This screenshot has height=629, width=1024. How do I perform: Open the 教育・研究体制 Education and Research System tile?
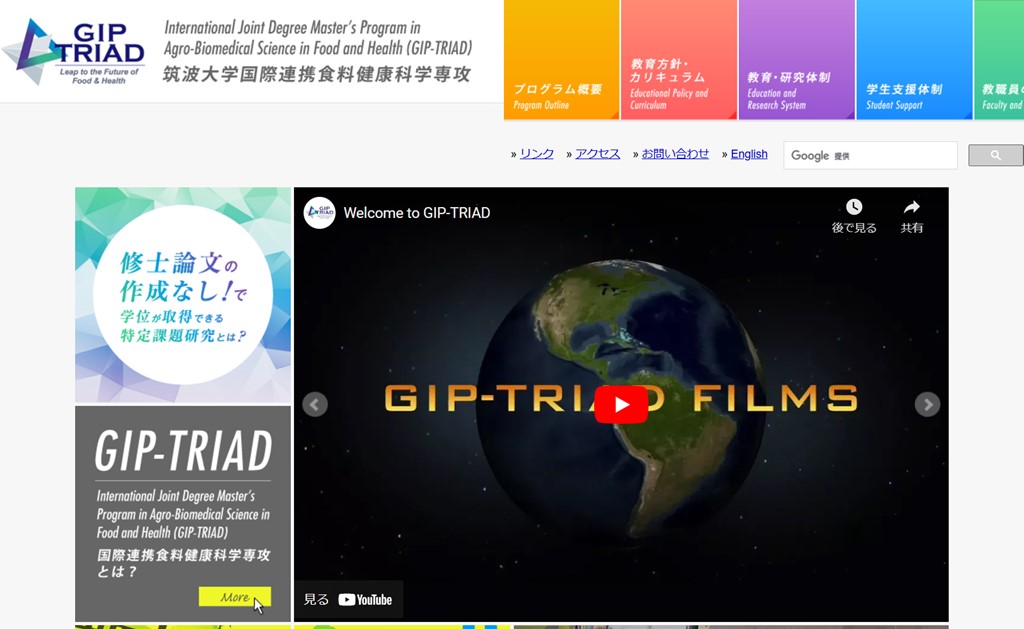click(x=796, y=59)
